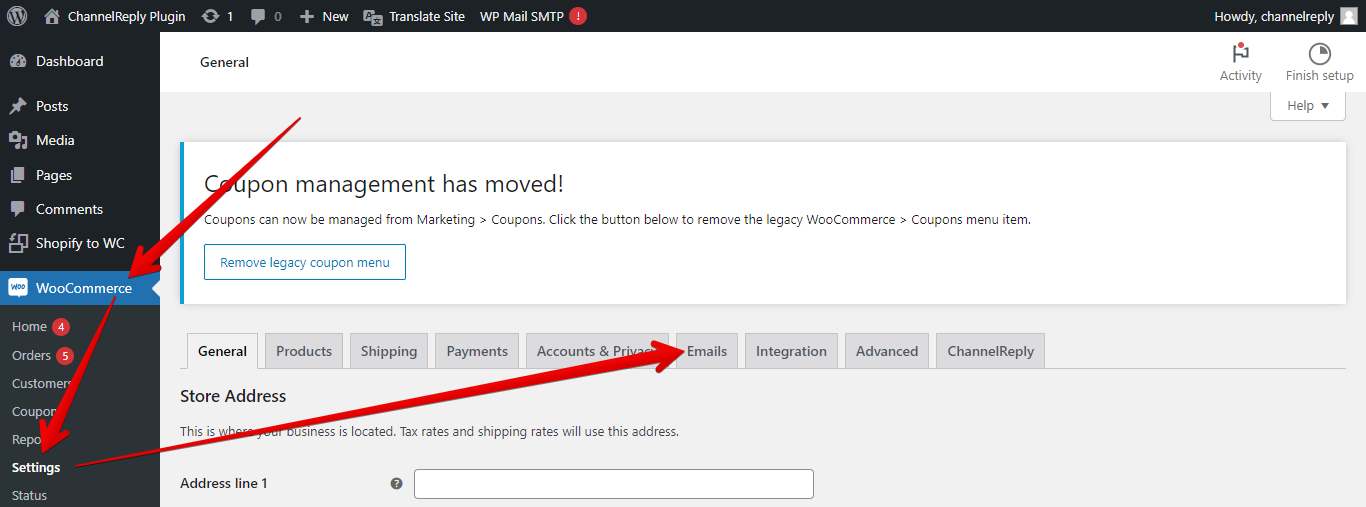Viewport: 1366px width, 507px height.
Task: Open the Pages menu item
Action: (80, 175)
